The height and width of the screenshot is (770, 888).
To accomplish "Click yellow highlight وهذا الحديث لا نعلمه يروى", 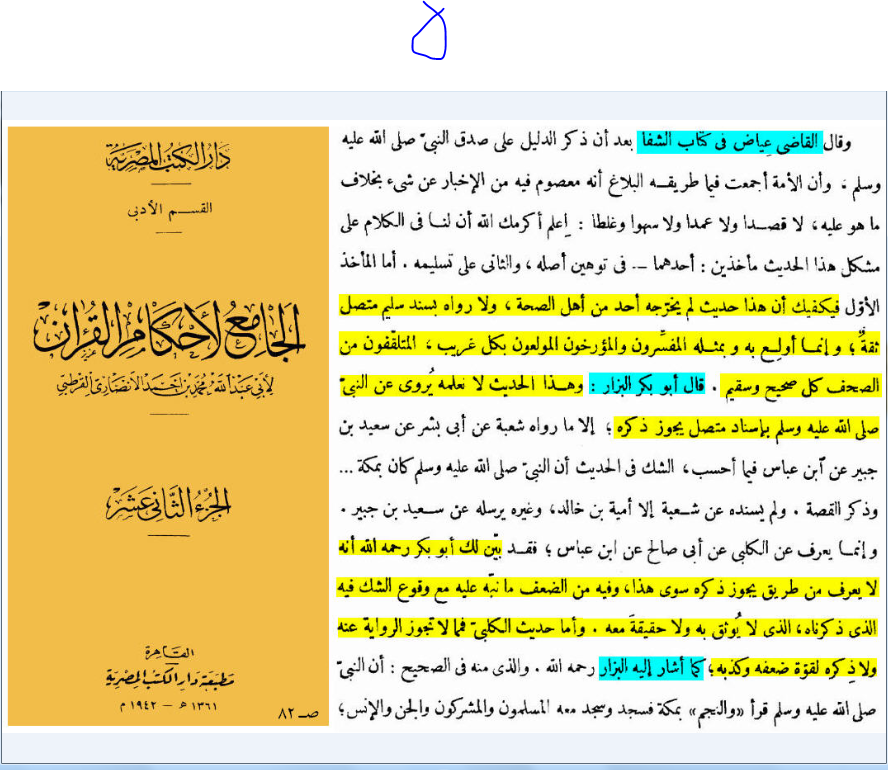I will (461, 386).
